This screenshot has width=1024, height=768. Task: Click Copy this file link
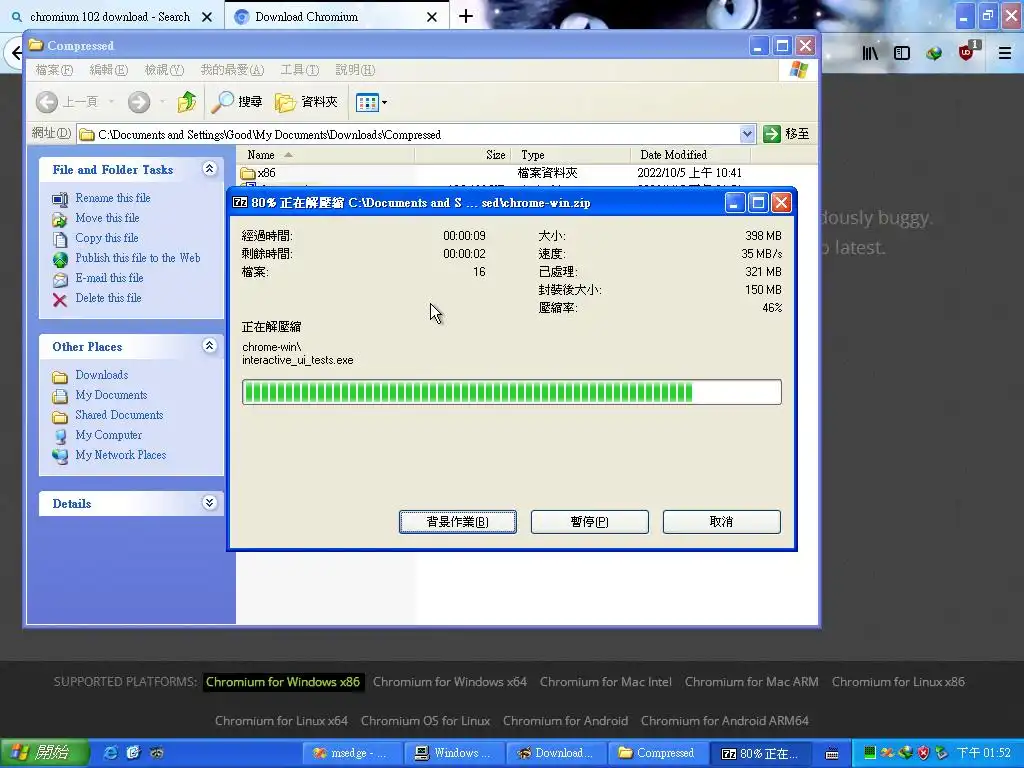point(106,238)
